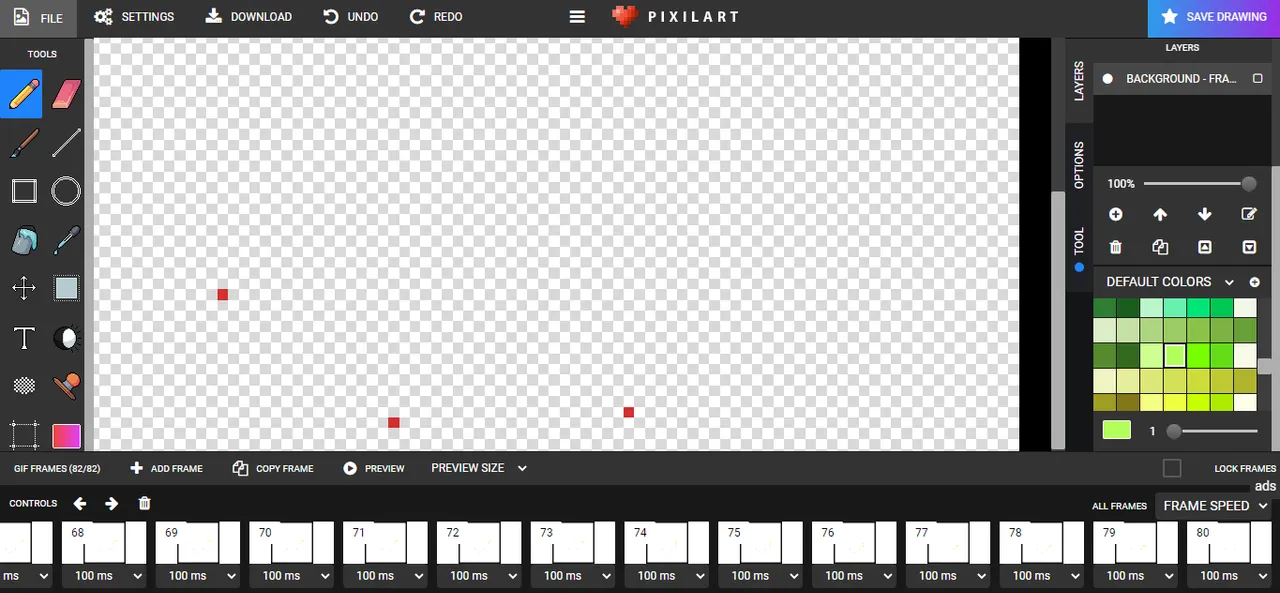Select the Text tool
1280x593 pixels.
point(23,338)
